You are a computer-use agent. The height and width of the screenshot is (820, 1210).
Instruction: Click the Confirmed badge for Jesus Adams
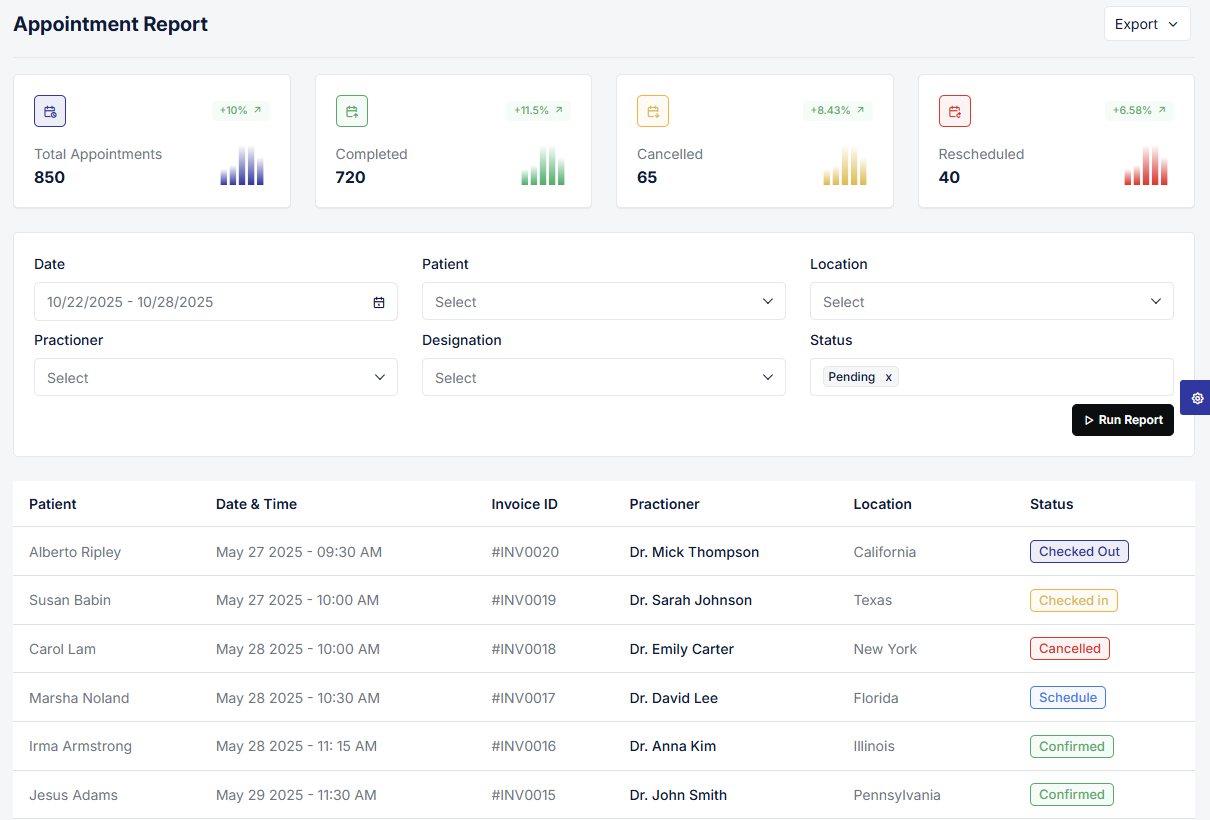tap(1072, 794)
